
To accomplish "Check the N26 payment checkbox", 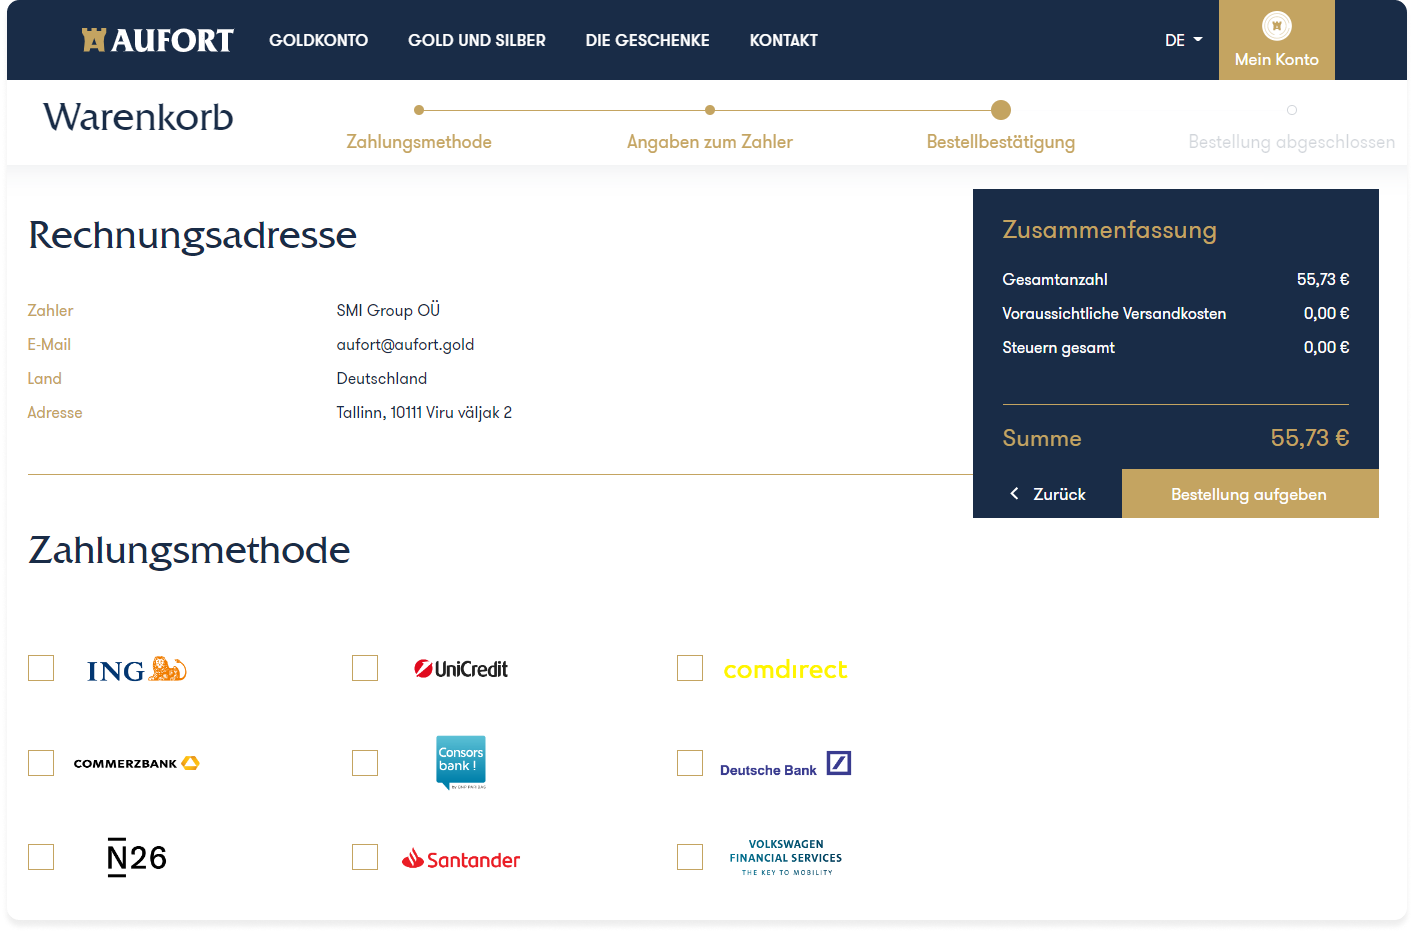I will point(41,857).
